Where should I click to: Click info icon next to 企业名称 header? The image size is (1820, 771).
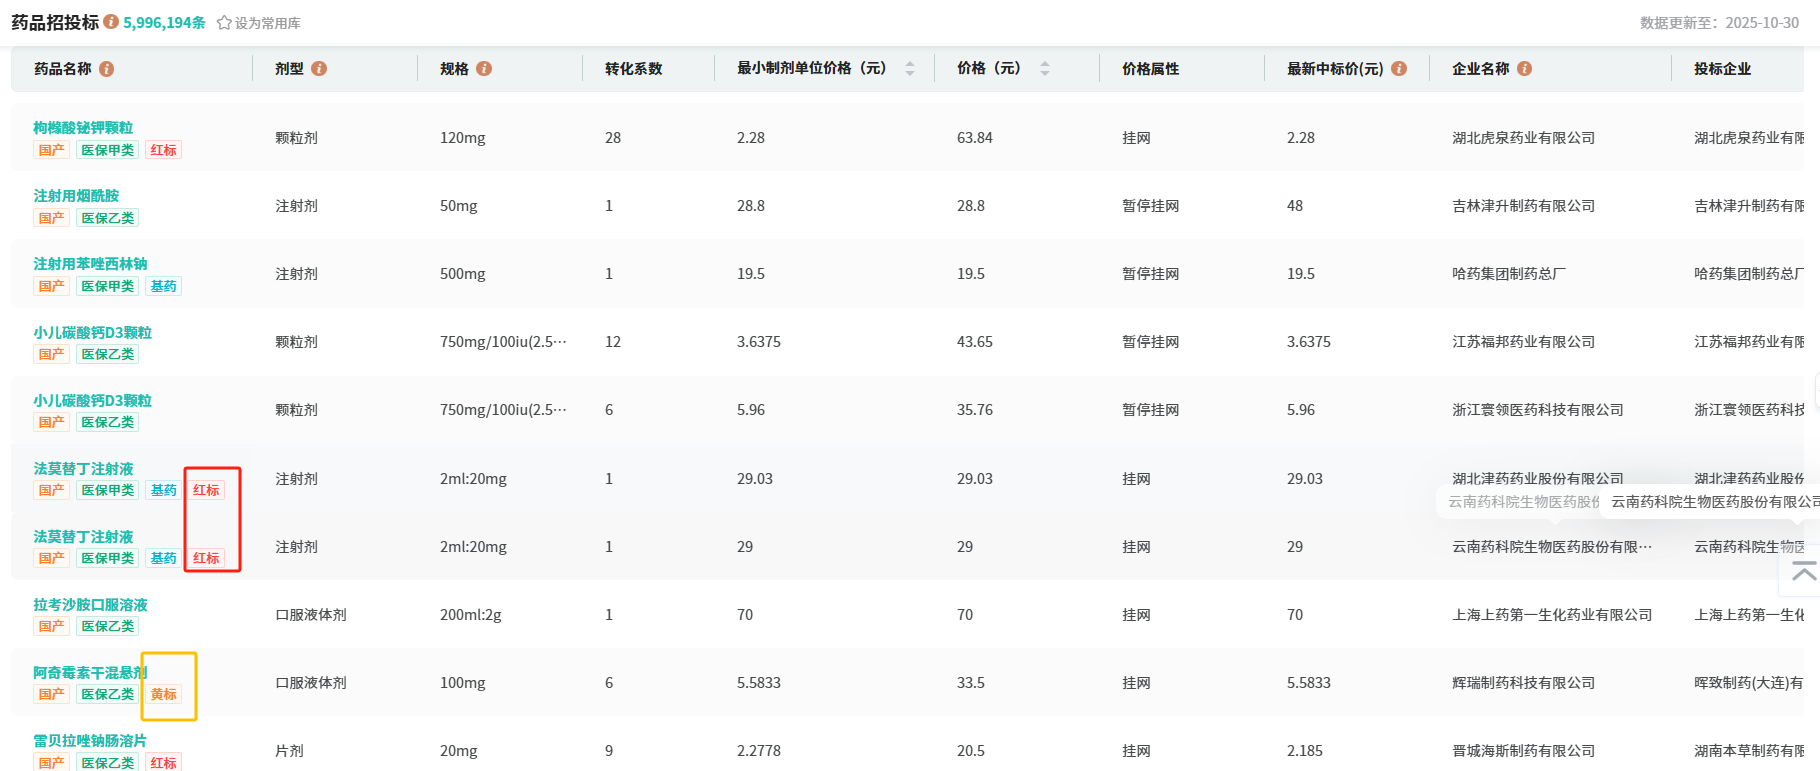(1525, 69)
